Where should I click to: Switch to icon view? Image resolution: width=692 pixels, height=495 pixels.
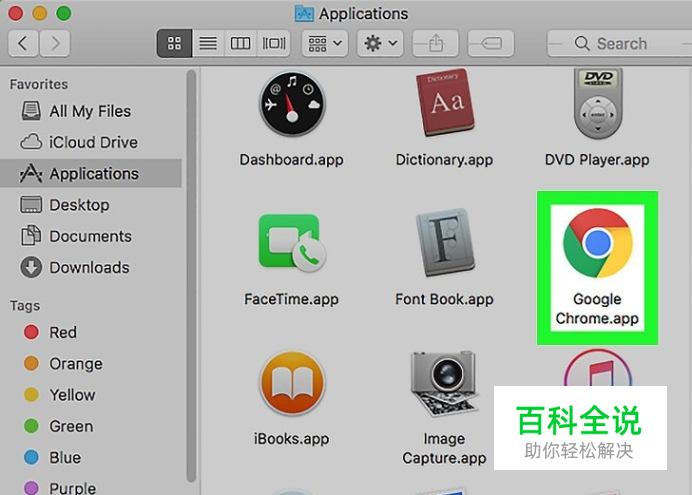click(174, 43)
